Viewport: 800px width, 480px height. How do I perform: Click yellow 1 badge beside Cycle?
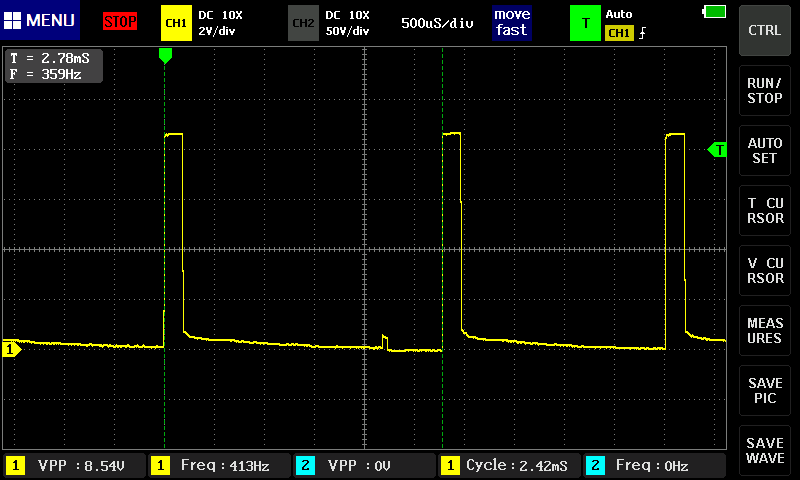(450, 465)
